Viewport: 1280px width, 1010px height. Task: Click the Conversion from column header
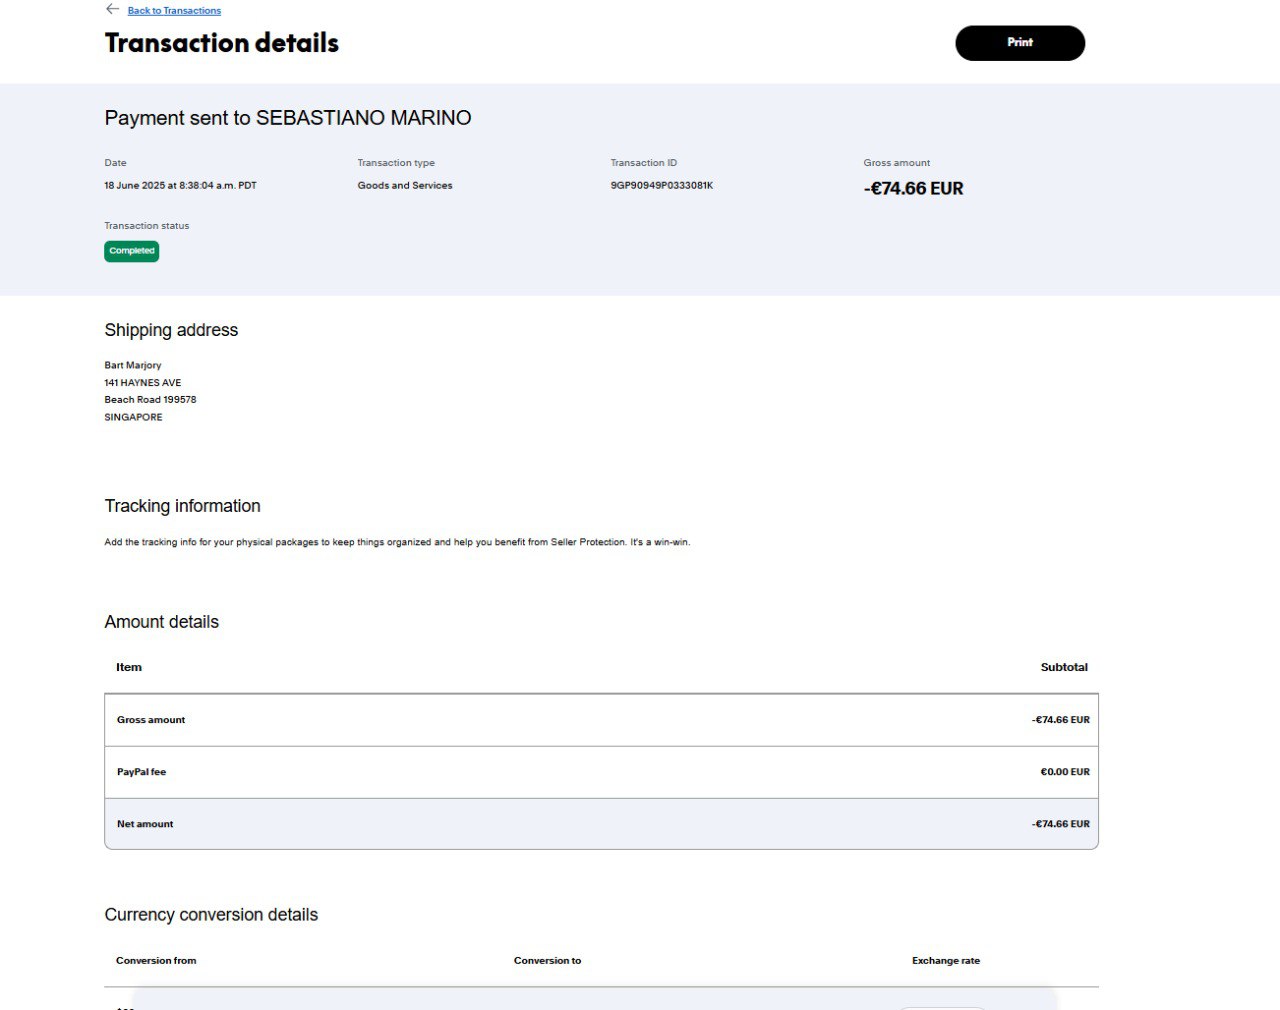(156, 961)
